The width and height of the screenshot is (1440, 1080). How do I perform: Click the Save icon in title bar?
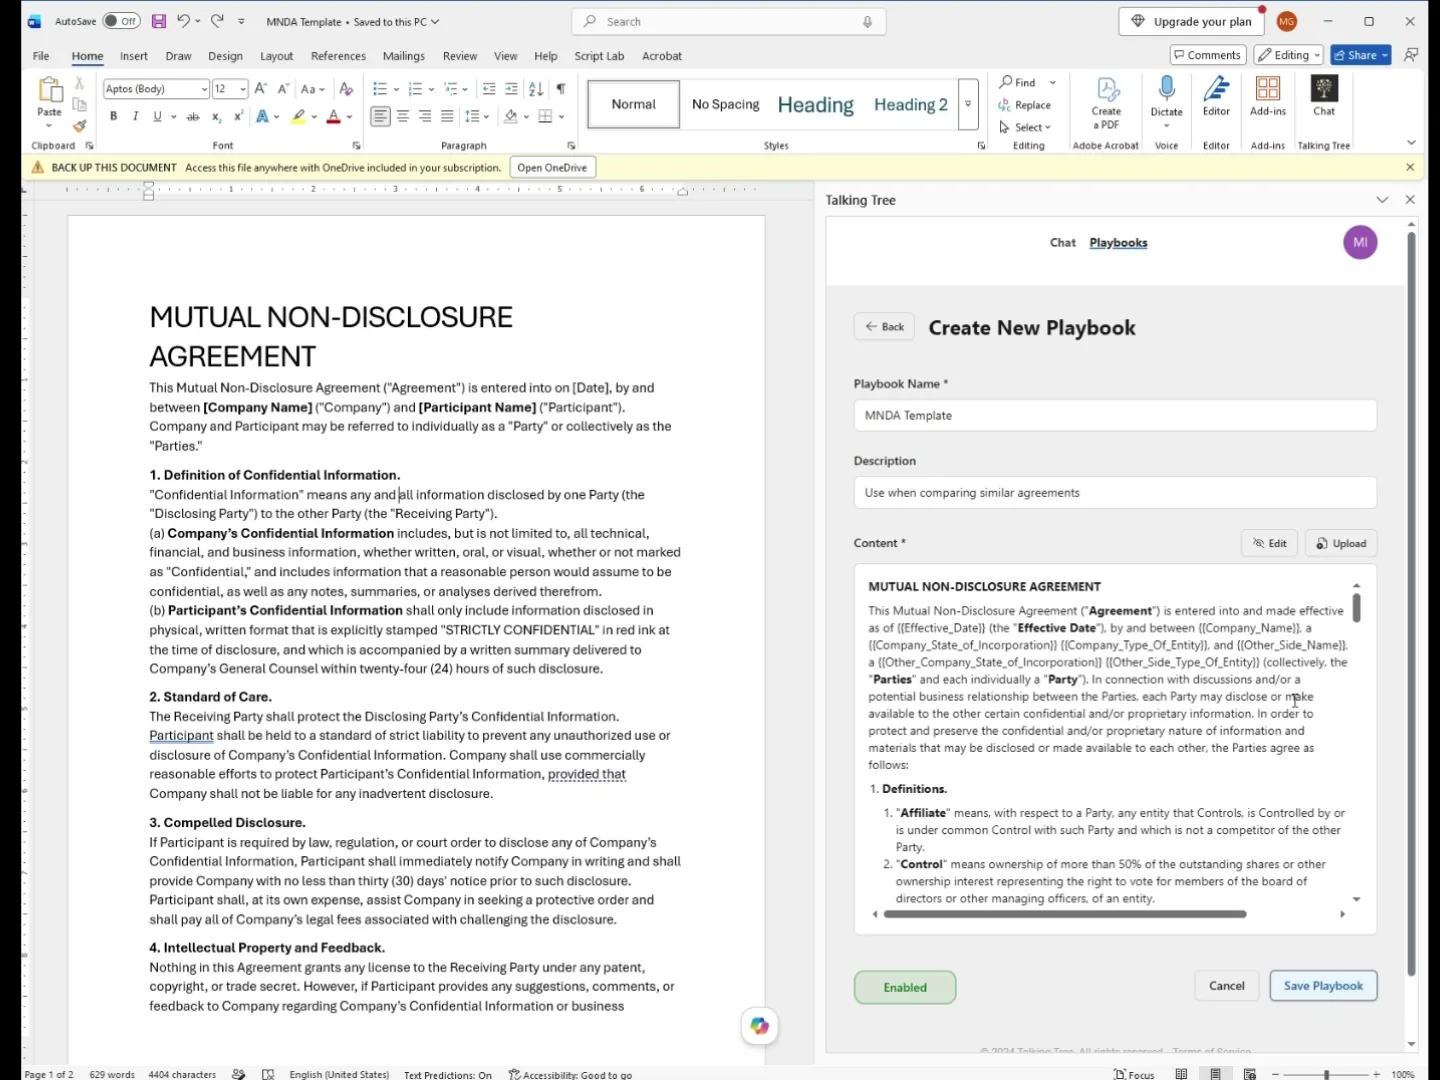[158, 21]
